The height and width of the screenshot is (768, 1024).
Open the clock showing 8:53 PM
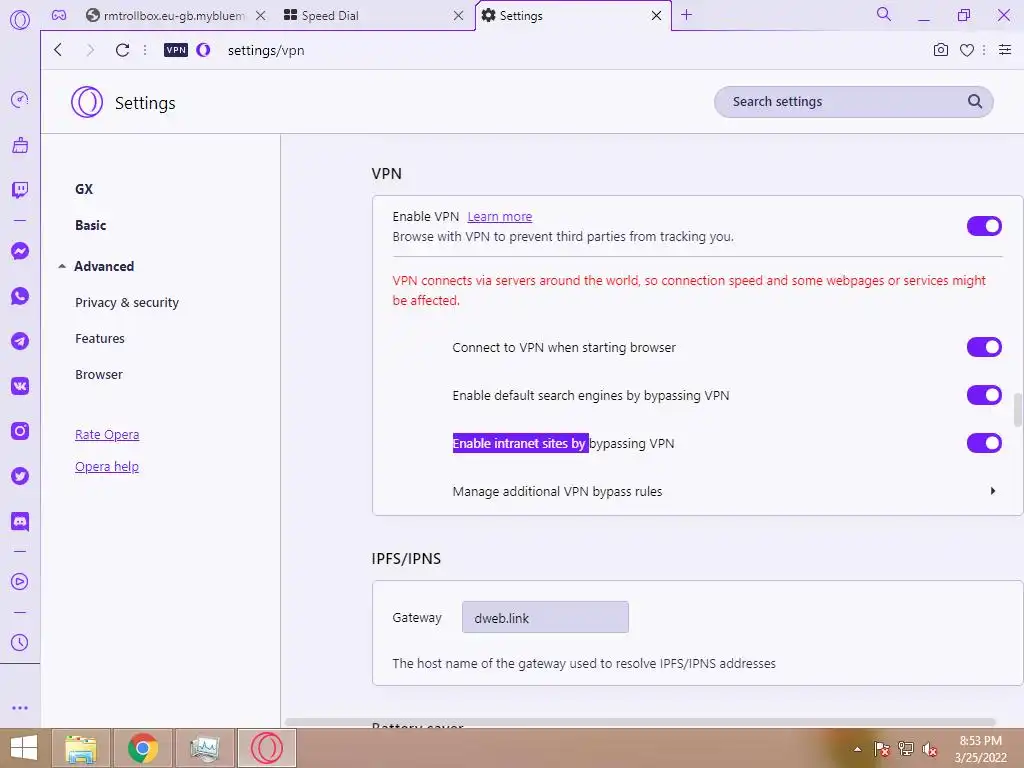[981, 749]
